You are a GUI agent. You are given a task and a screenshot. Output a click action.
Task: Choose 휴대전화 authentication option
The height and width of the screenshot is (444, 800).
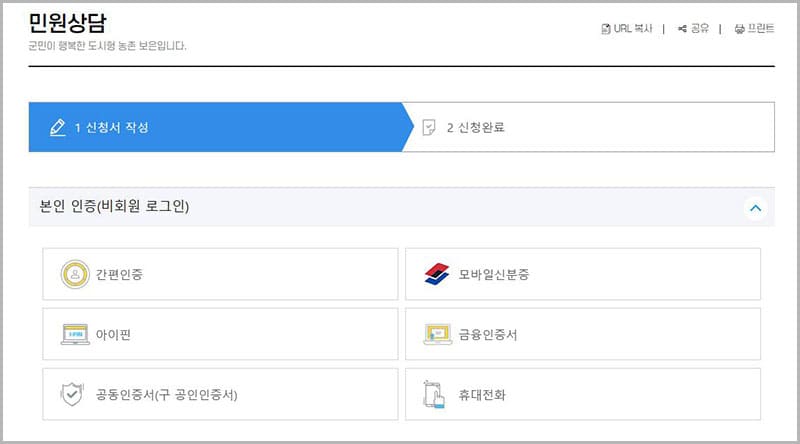point(582,394)
